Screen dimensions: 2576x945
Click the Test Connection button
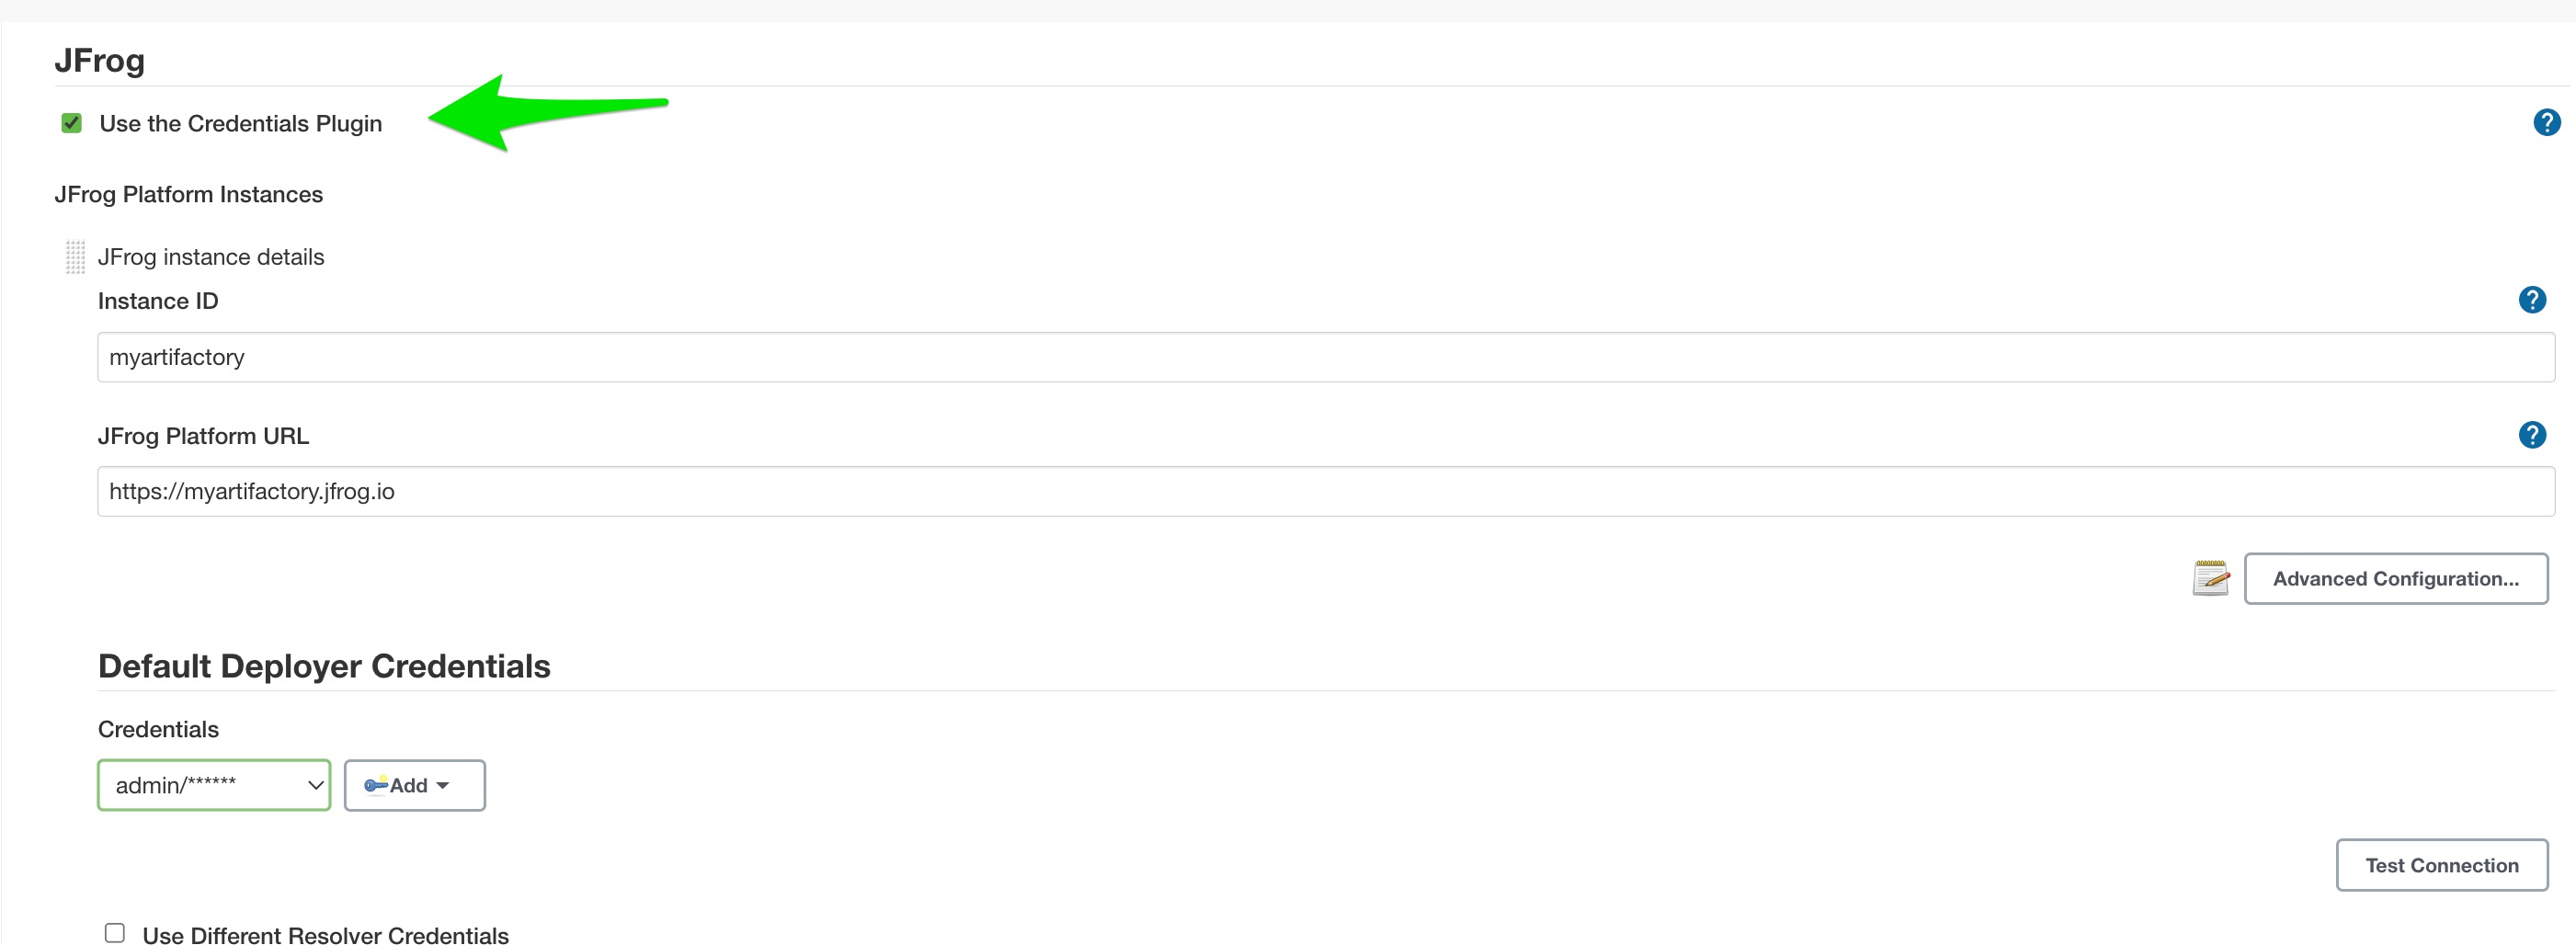click(x=2441, y=865)
